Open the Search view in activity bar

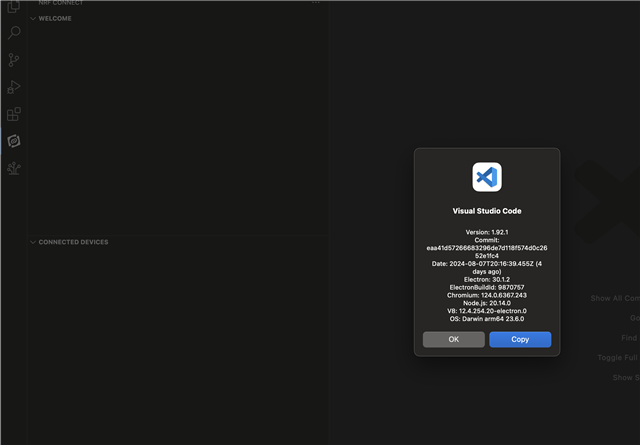click(13, 33)
